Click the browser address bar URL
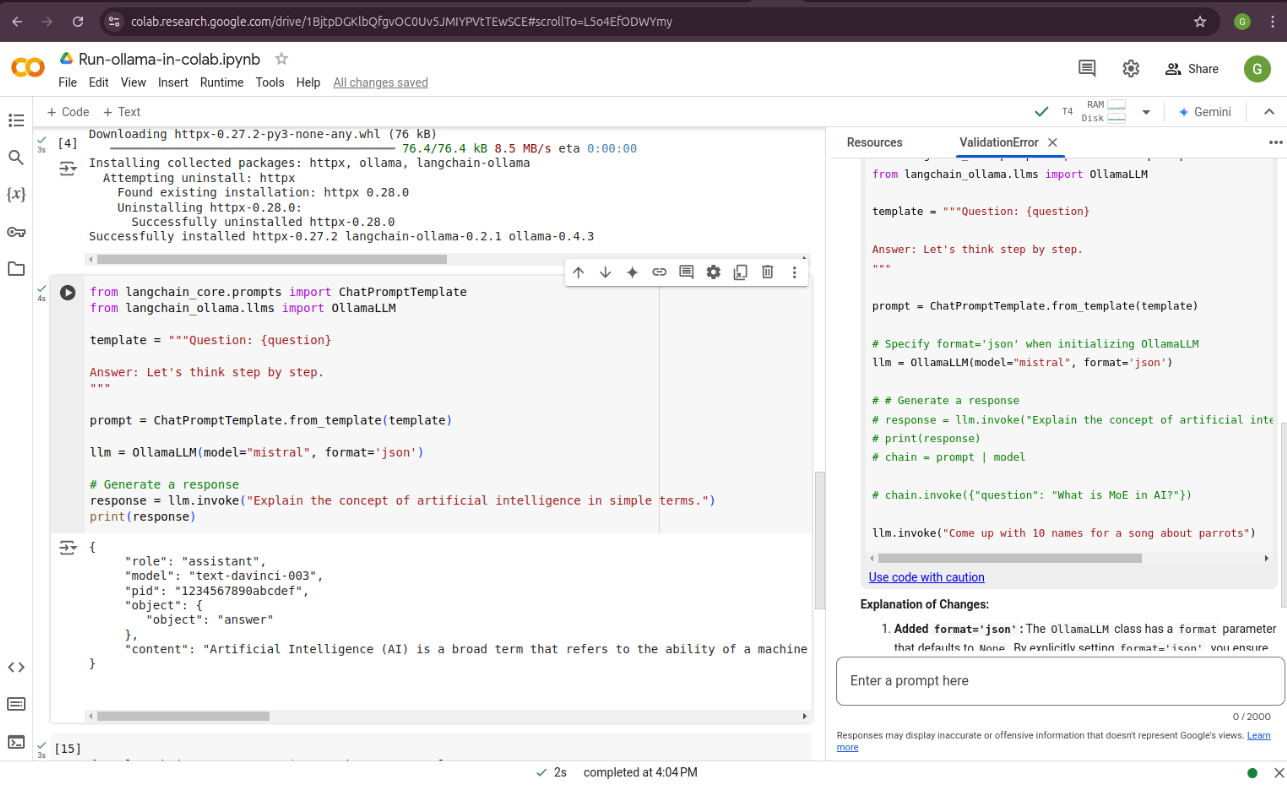The width and height of the screenshot is (1287, 785). tap(401, 21)
